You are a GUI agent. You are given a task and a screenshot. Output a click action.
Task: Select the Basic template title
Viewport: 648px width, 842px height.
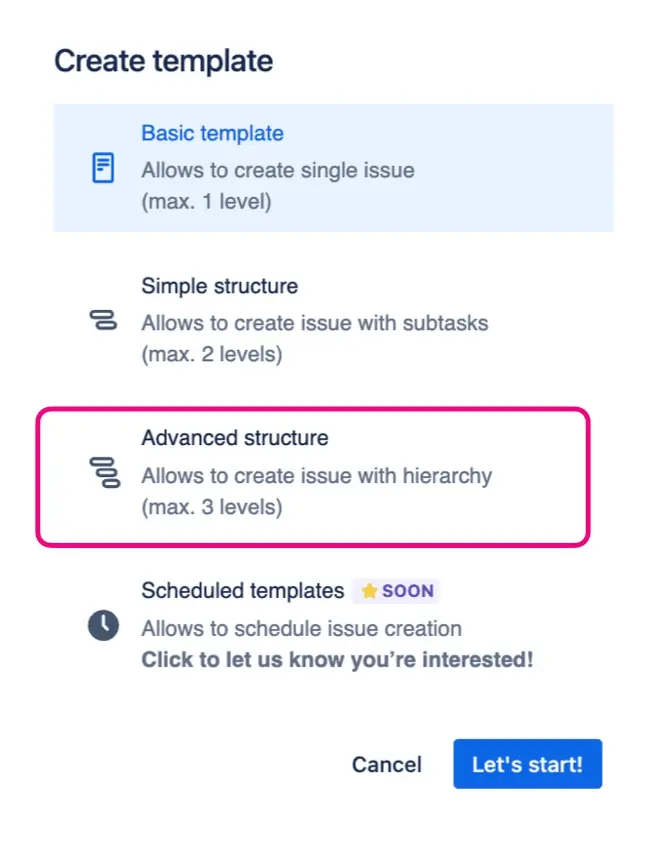[212, 133]
